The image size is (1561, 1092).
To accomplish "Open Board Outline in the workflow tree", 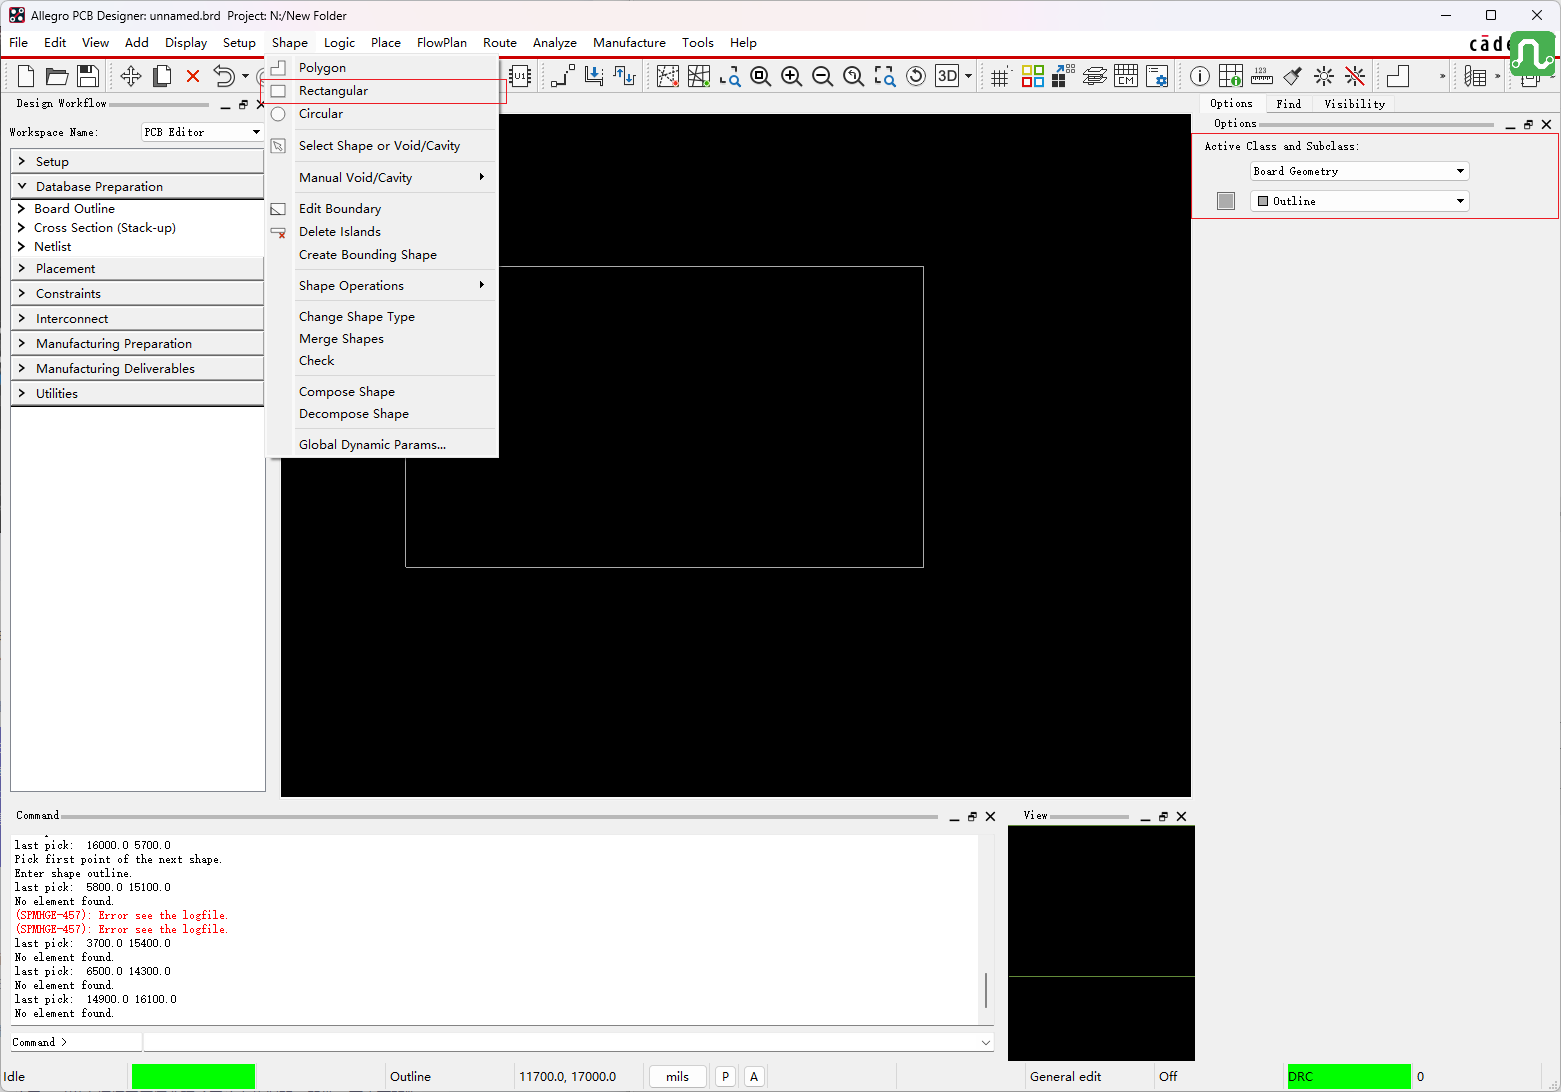I will pyautogui.click(x=74, y=209).
